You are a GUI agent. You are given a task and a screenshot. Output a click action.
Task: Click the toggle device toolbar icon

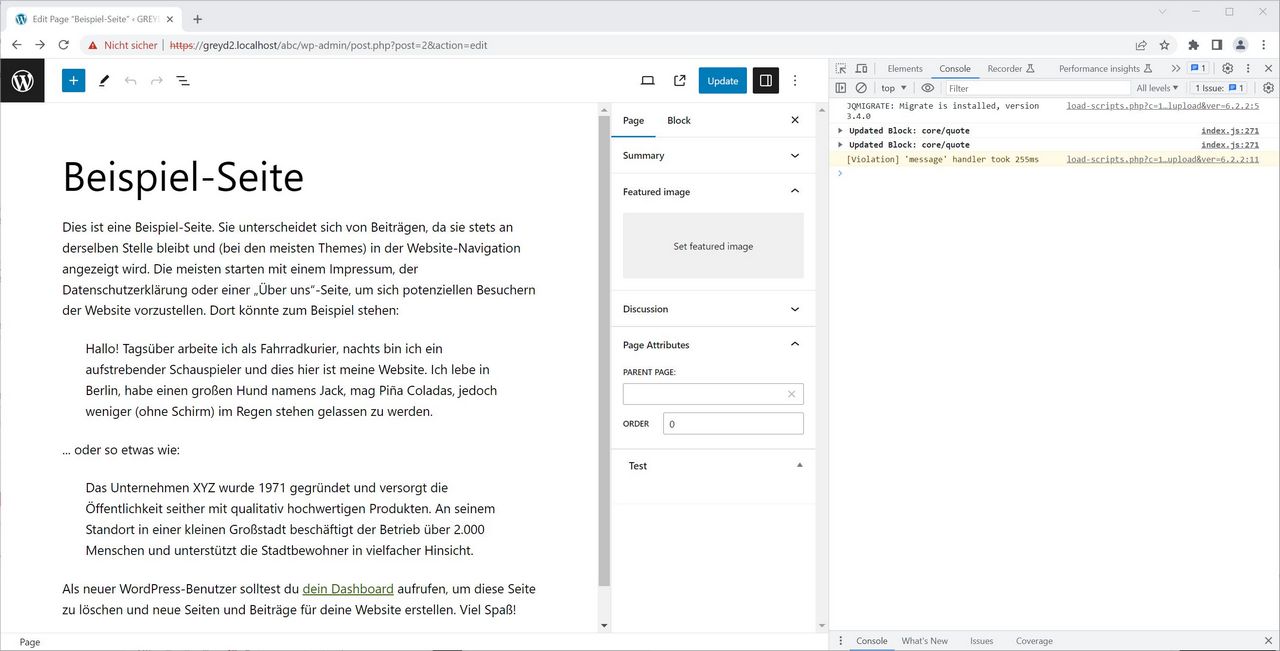click(861, 67)
